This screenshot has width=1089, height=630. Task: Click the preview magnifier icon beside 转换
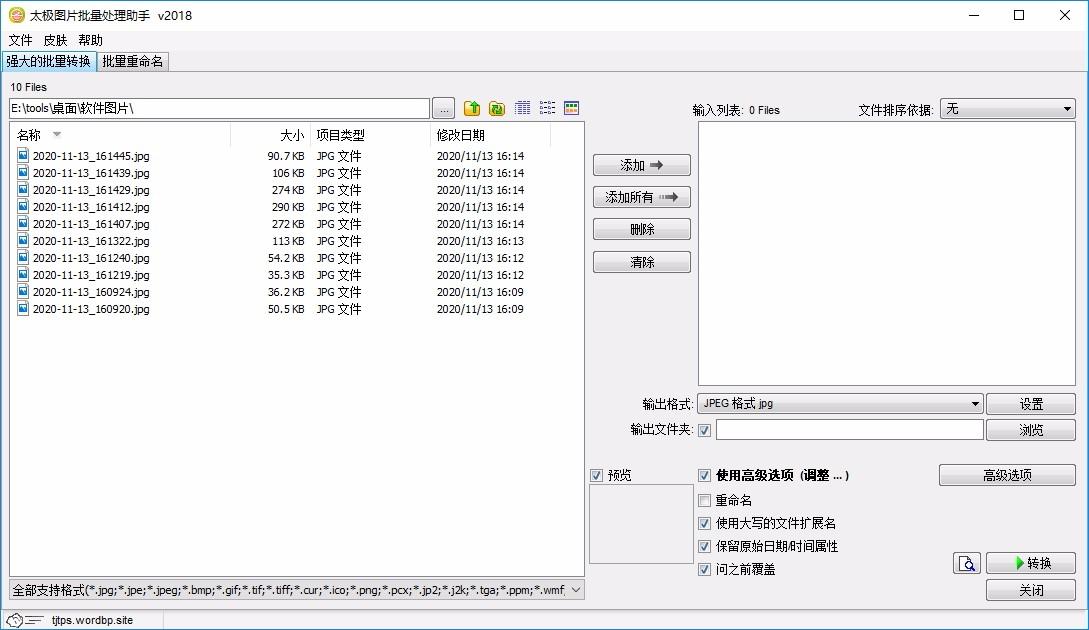(x=966, y=563)
